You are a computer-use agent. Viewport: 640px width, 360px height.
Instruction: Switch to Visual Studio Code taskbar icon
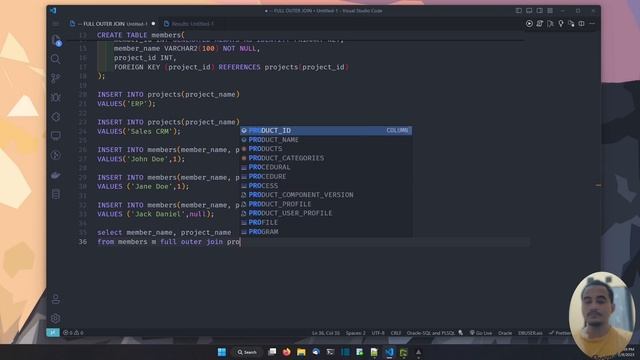click(389, 352)
